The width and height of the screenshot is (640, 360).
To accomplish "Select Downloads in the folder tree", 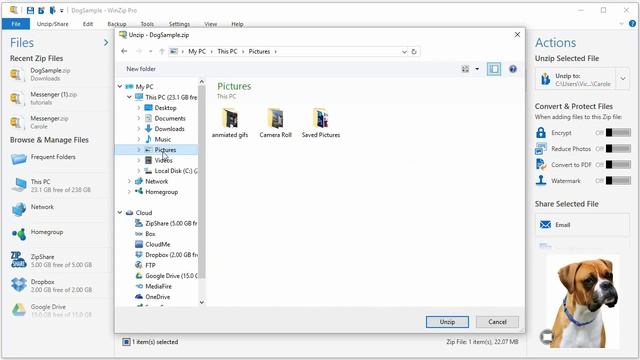I will click(x=169, y=129).
